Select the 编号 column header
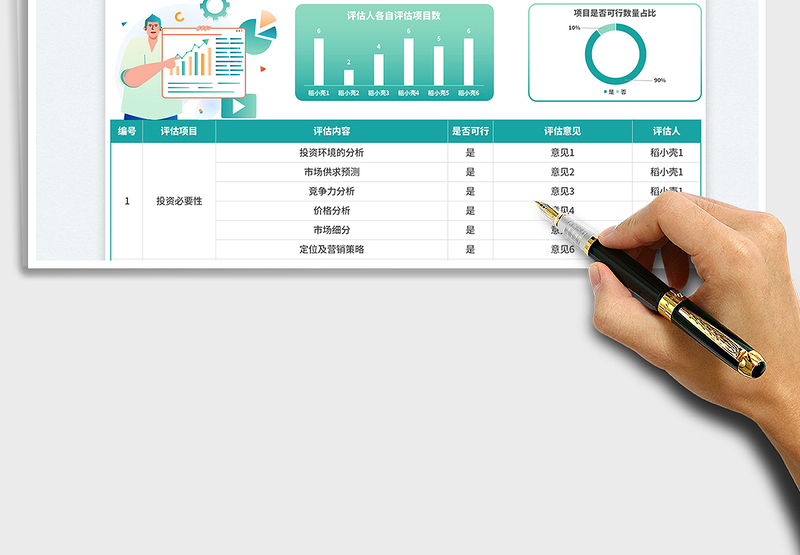This screenshot has width=800, height=555. (x=127, y=131)
